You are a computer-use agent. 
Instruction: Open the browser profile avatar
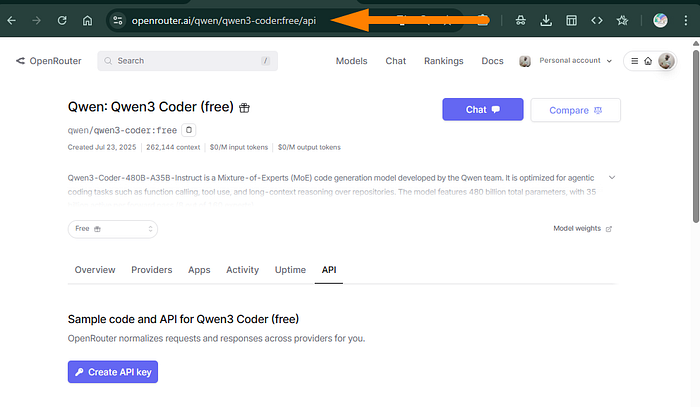pos(660,21)
